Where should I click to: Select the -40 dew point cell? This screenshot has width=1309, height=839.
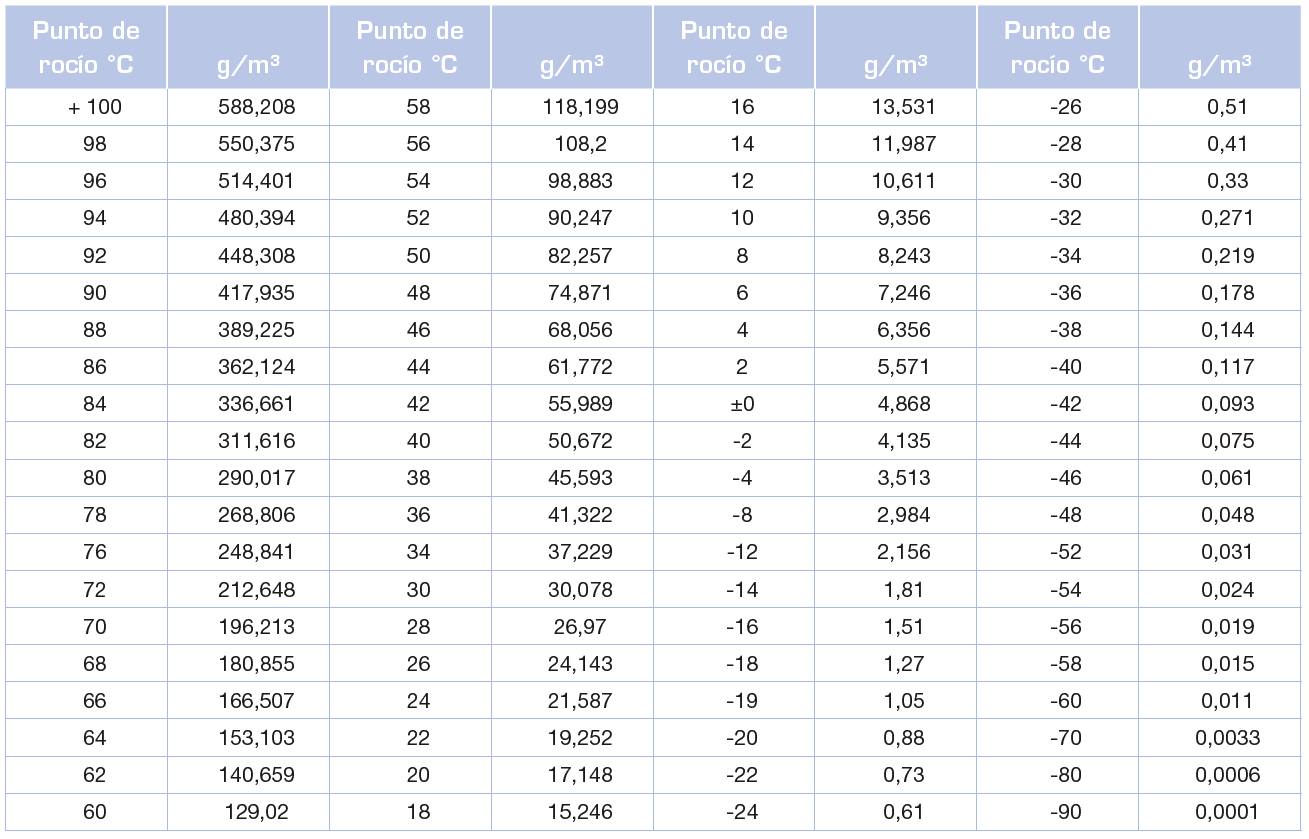click(1065, 367)
